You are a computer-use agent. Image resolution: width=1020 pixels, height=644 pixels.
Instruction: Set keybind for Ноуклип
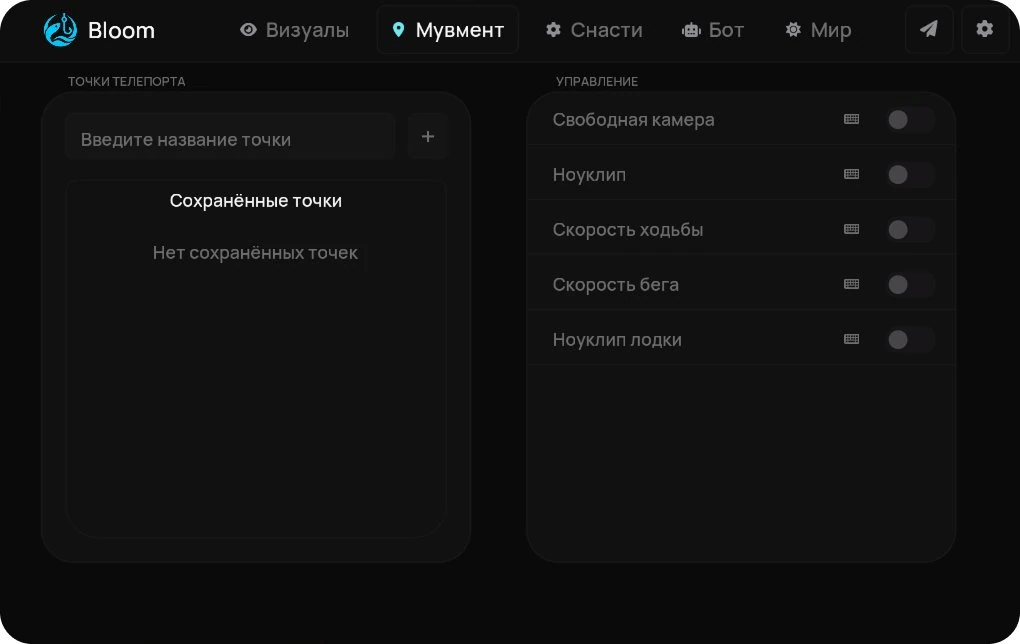[x=852, y=174]
